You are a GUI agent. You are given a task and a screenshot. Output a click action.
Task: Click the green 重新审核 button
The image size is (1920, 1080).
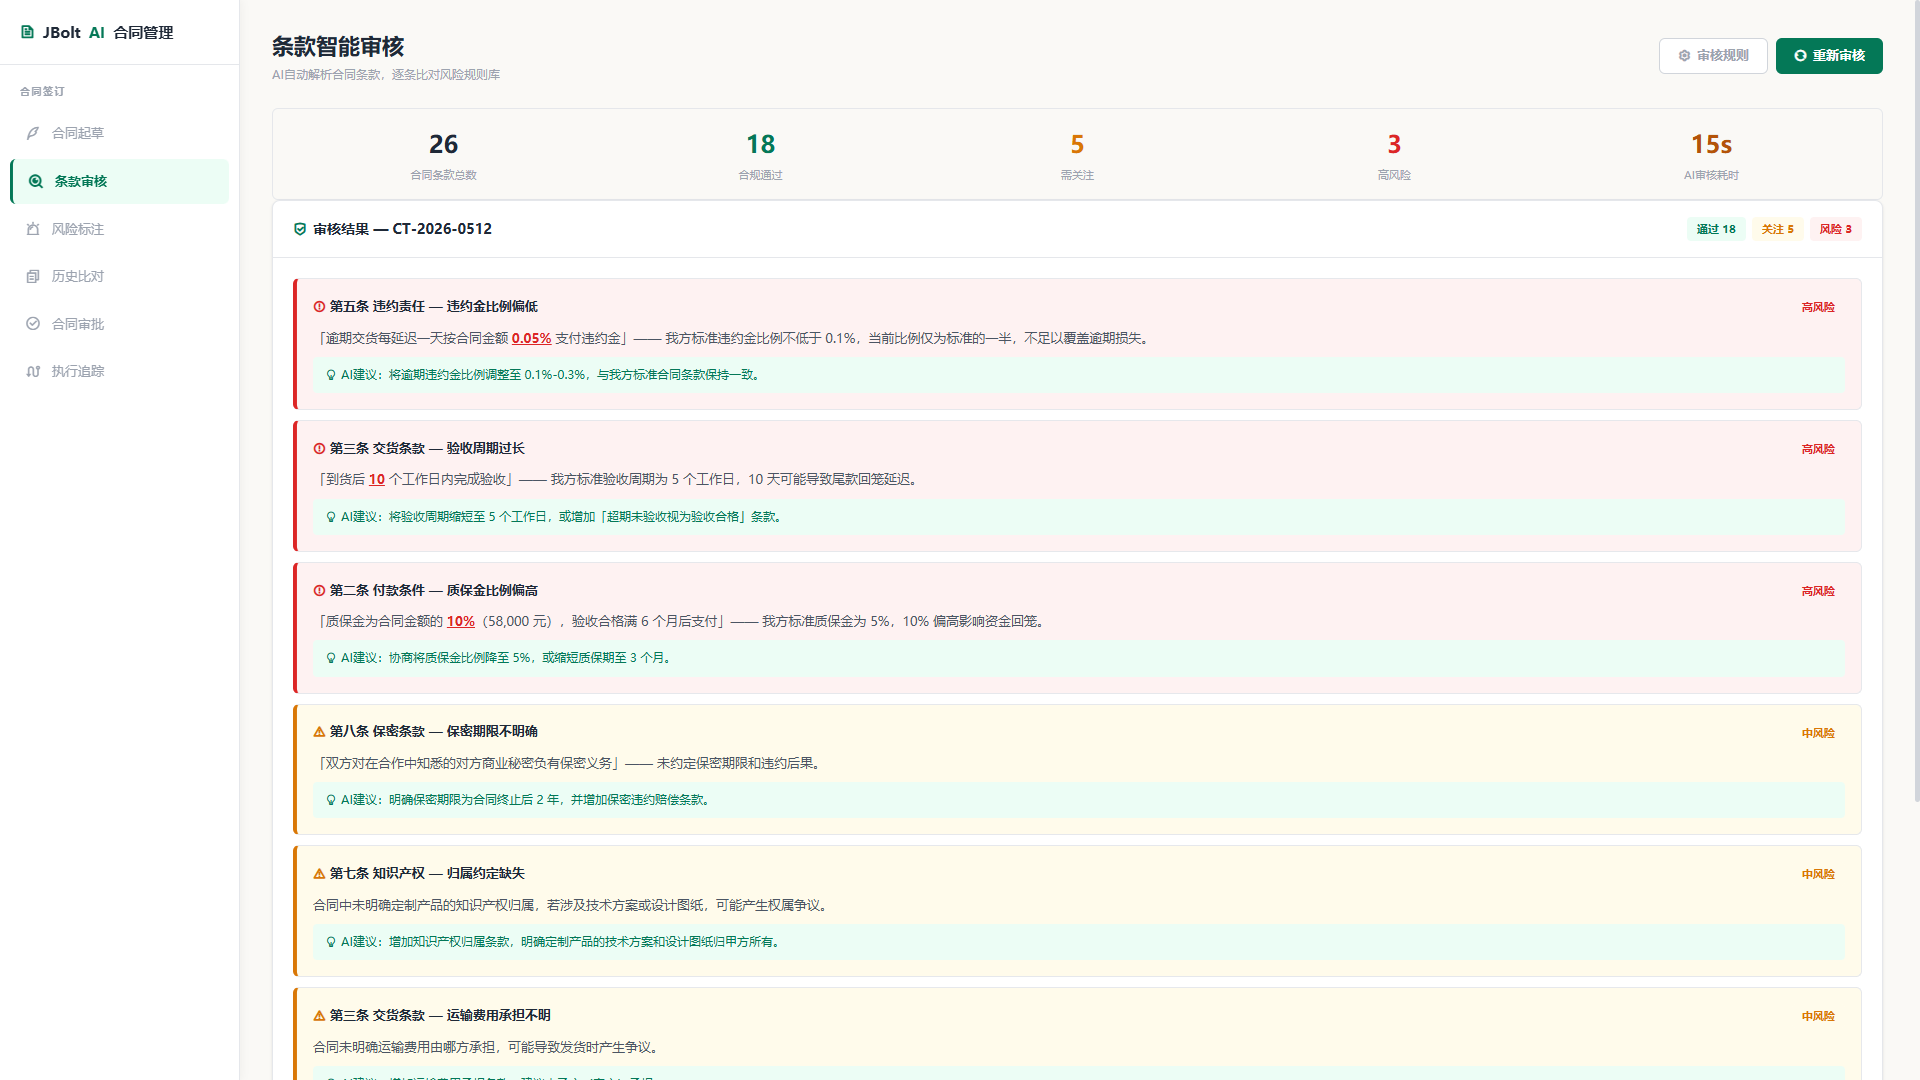(x=1829, y=56)
